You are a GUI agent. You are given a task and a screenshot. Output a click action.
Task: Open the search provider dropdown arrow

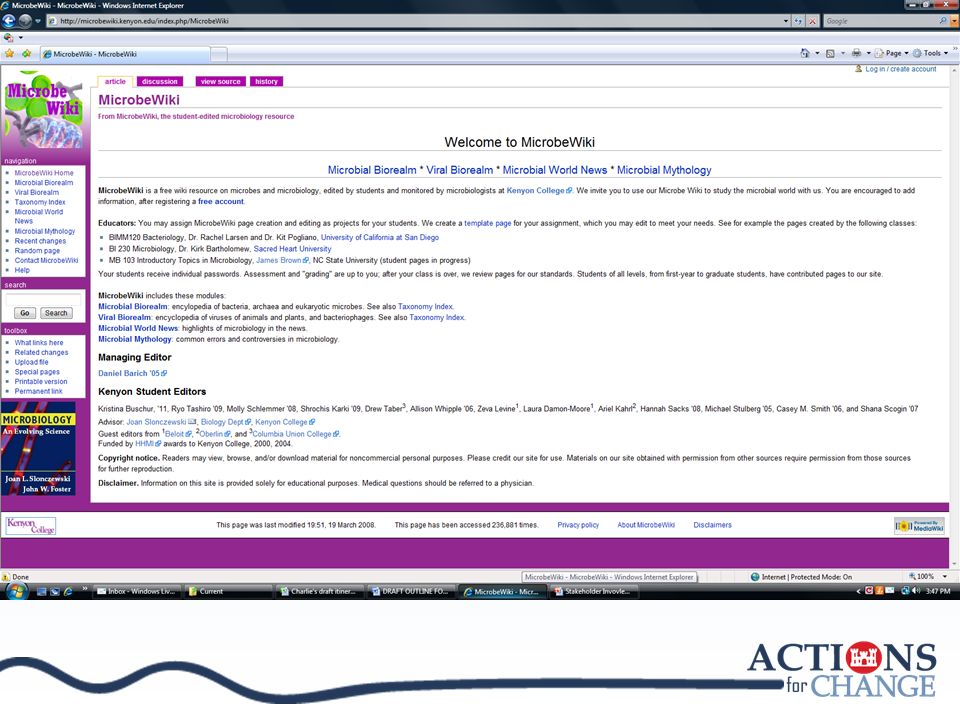point(954,21)
